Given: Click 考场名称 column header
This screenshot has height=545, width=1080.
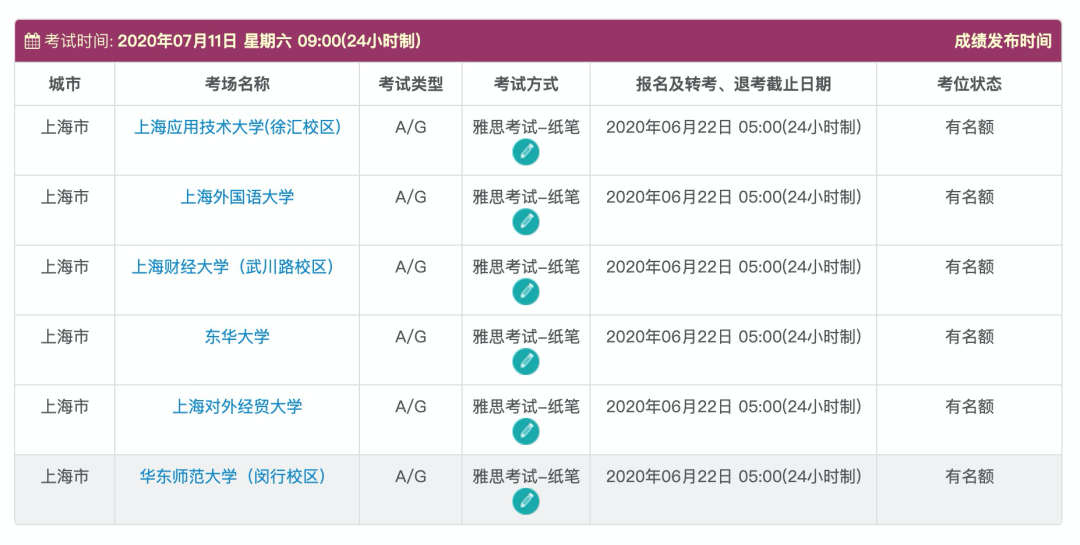Looking at the screenshot, I should pyautogui.click(x=237, y=84).
